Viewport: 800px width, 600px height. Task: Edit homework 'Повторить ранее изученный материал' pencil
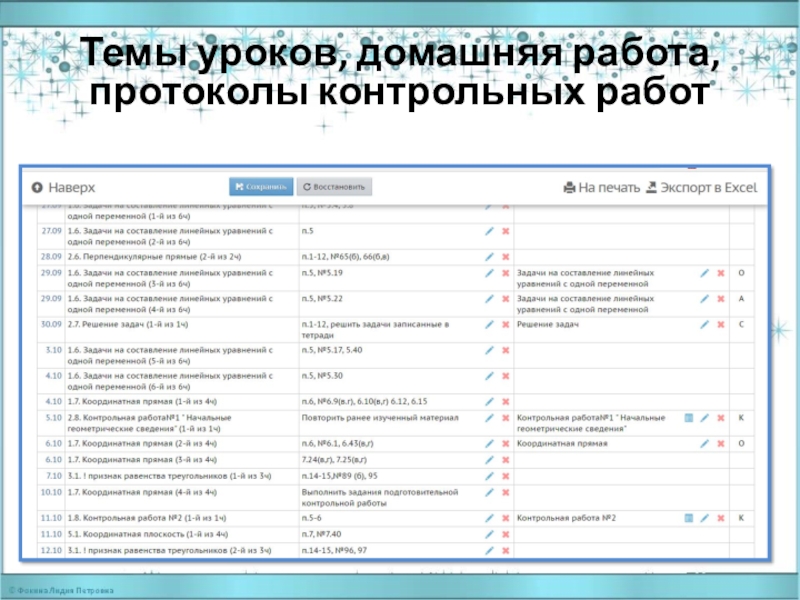[489, 417]
